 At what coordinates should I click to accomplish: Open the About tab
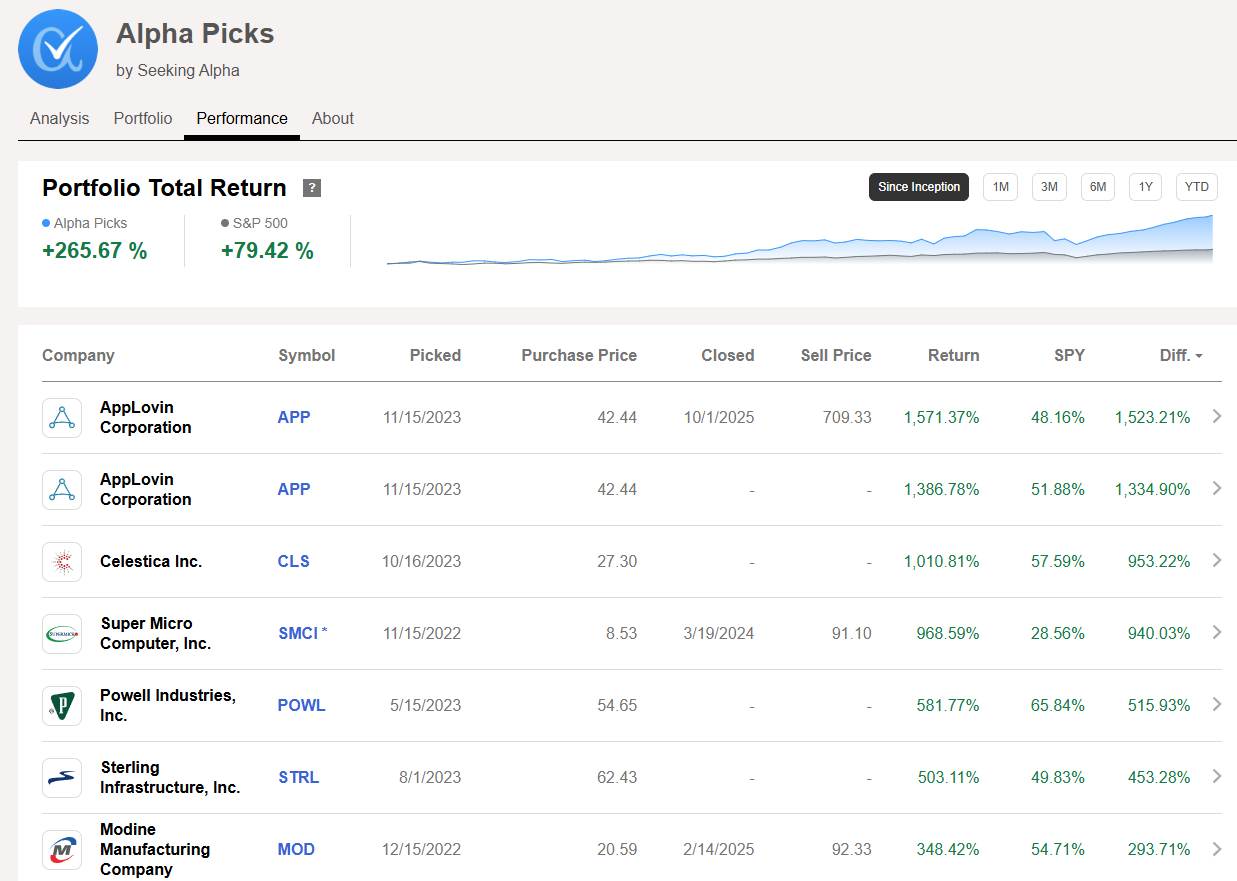pyautogui.click(x=332, y=118)
